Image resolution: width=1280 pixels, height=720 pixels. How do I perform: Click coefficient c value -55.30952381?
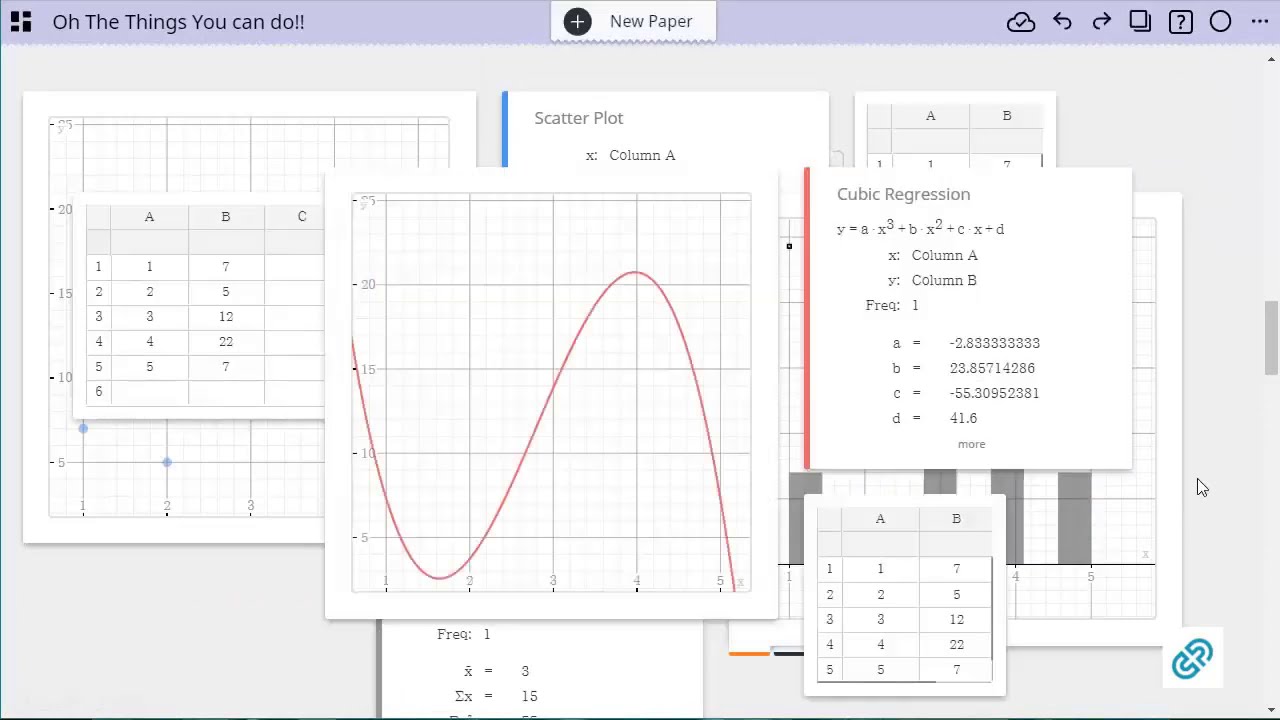click(x=994, y=393)
